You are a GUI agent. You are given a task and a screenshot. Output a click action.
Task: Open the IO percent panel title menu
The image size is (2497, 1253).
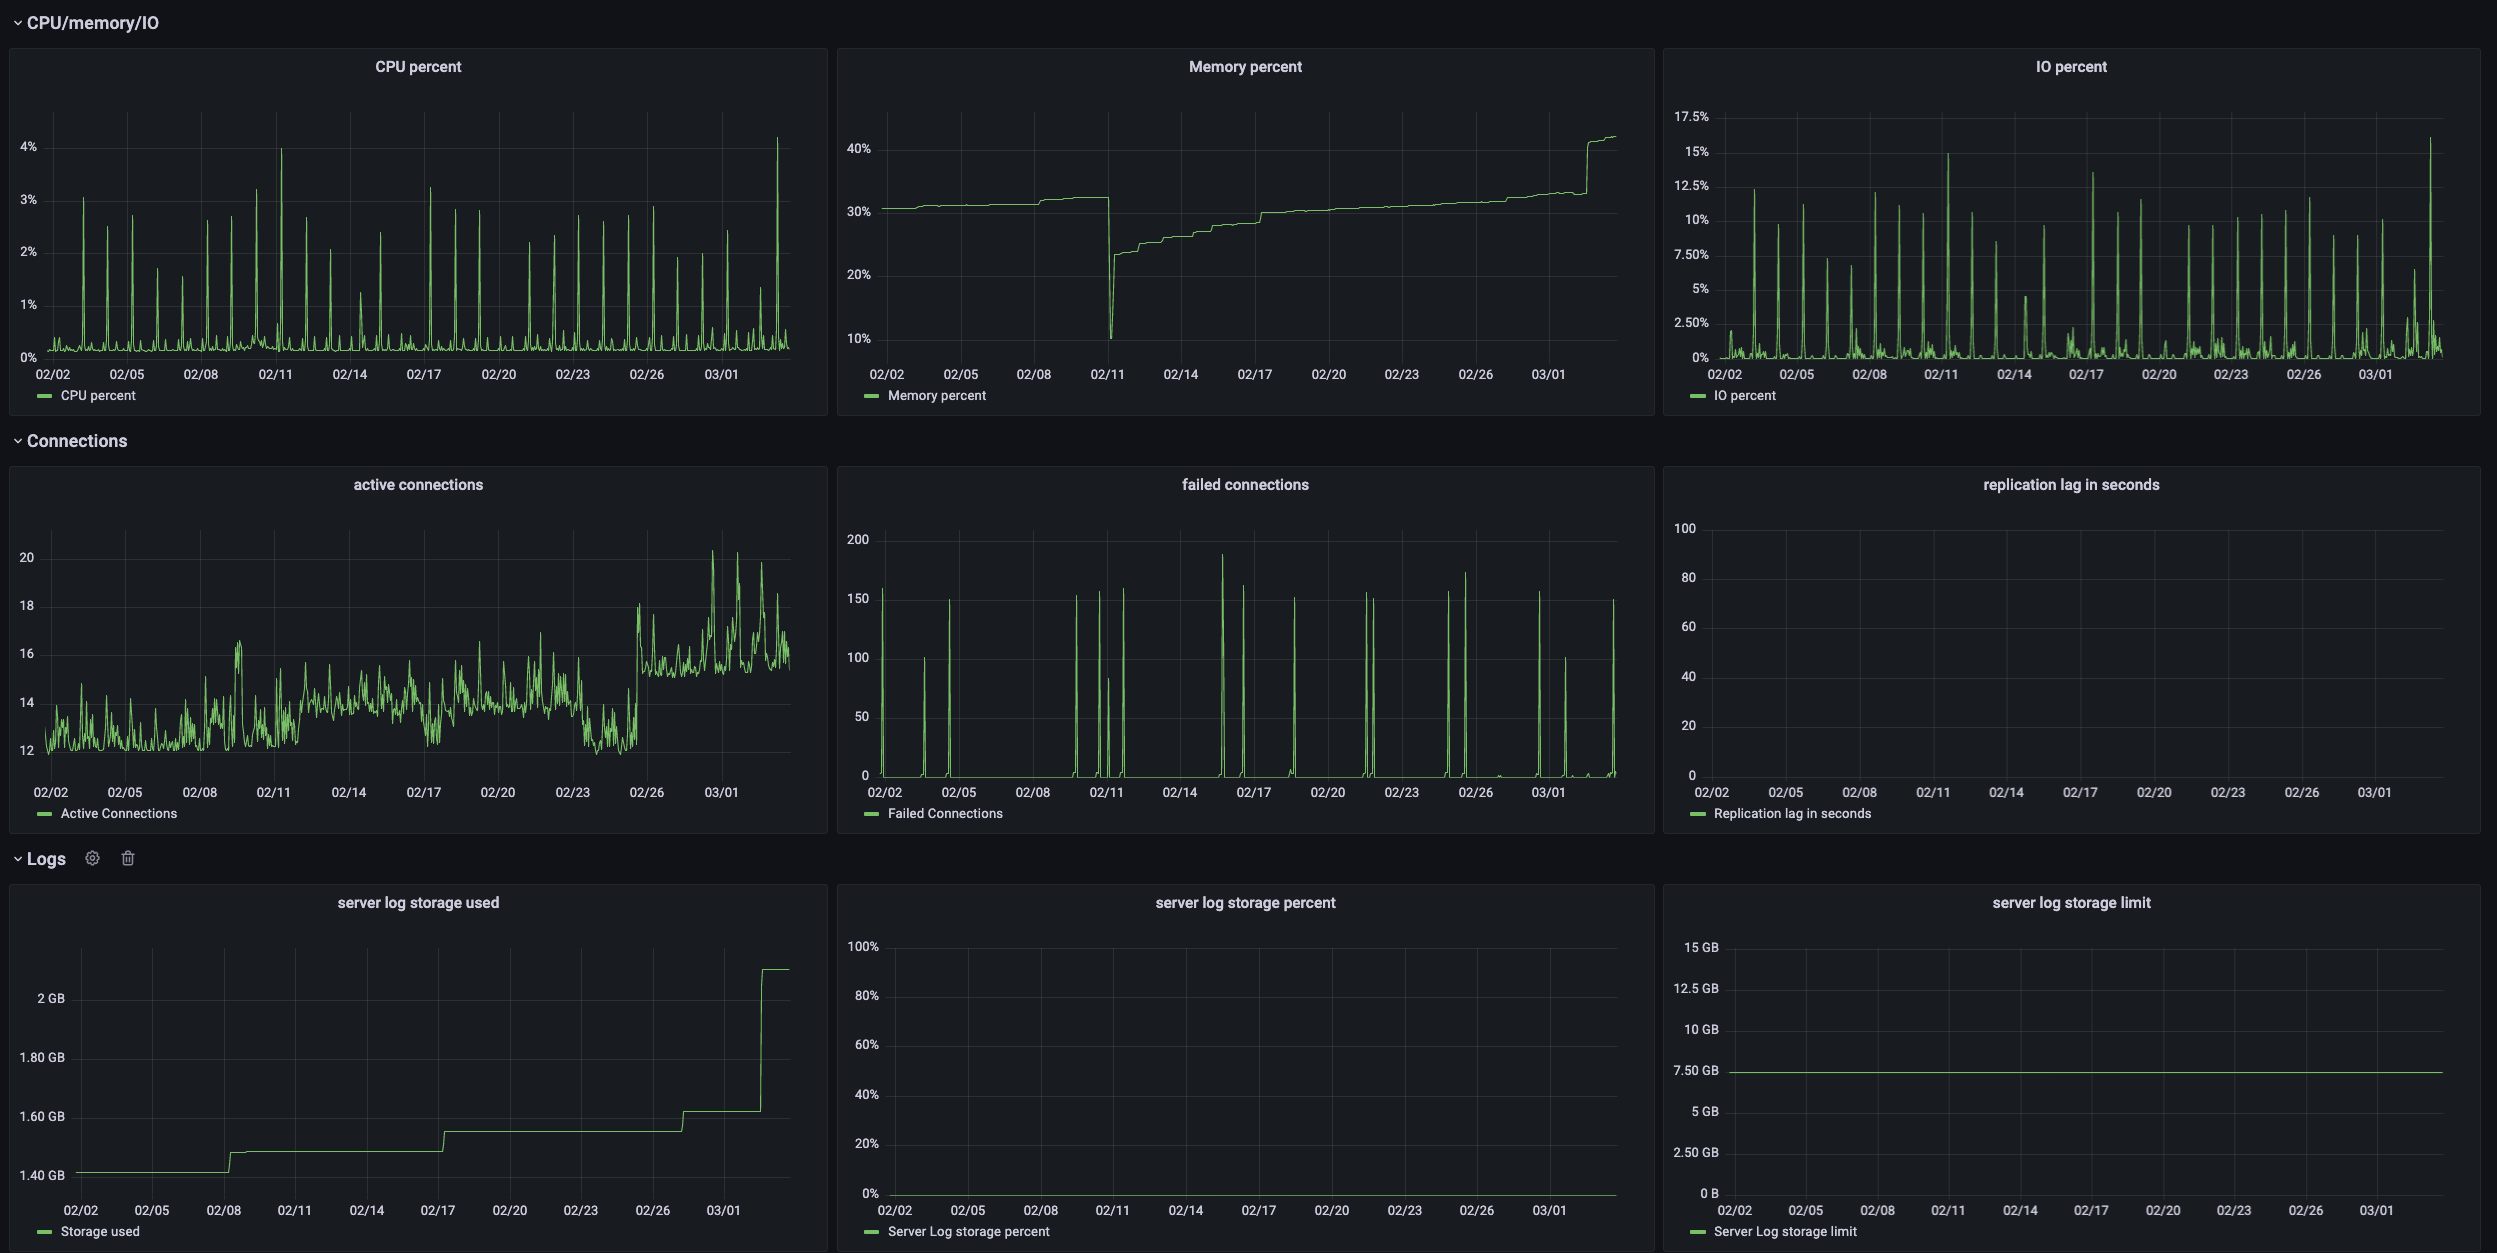coord(2071,67)
